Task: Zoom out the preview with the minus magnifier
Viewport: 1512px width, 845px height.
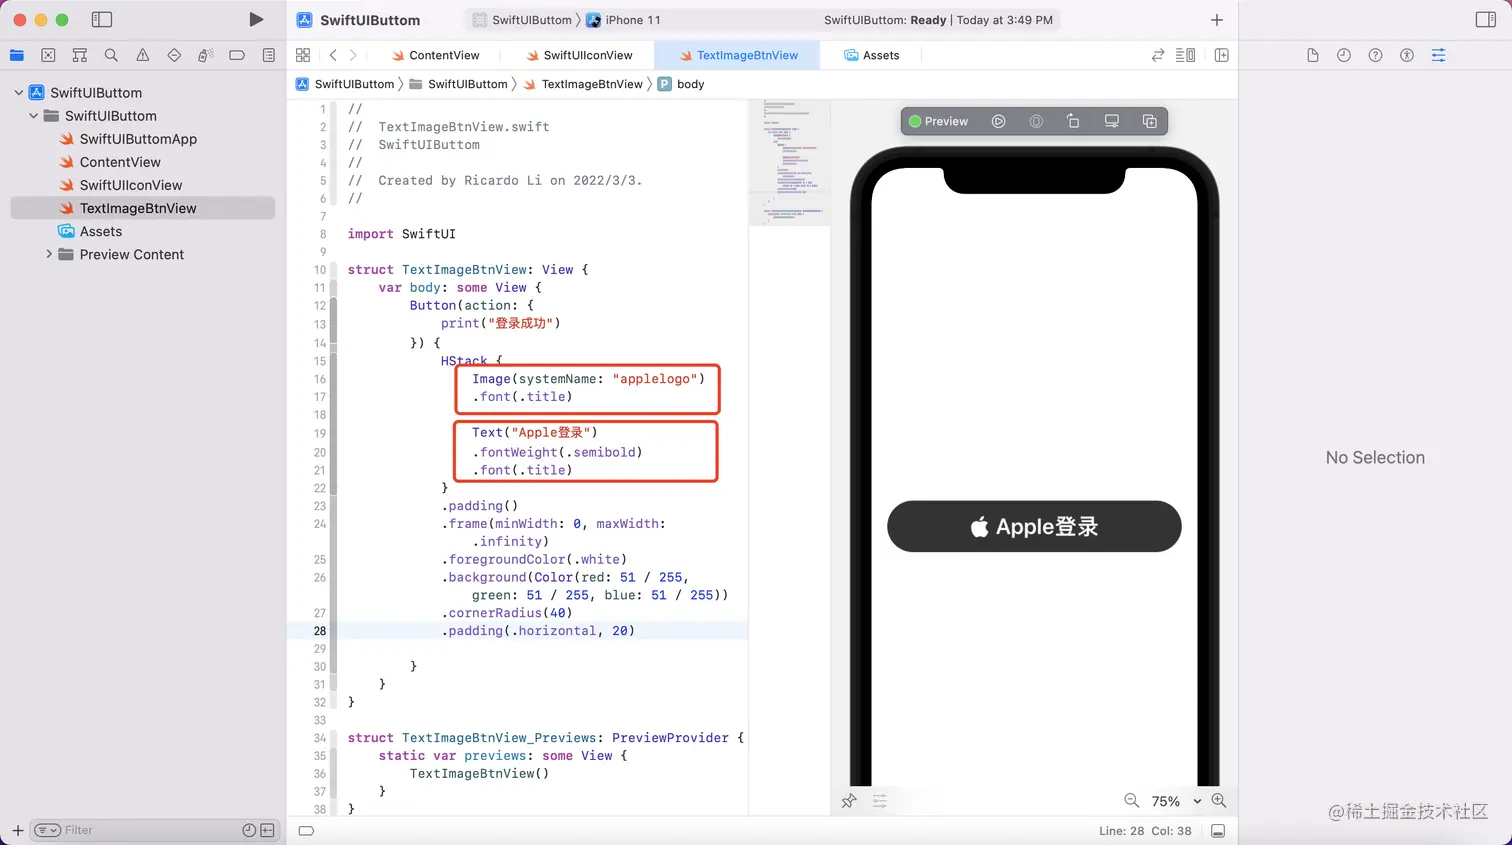Action: pos(1131,801)
